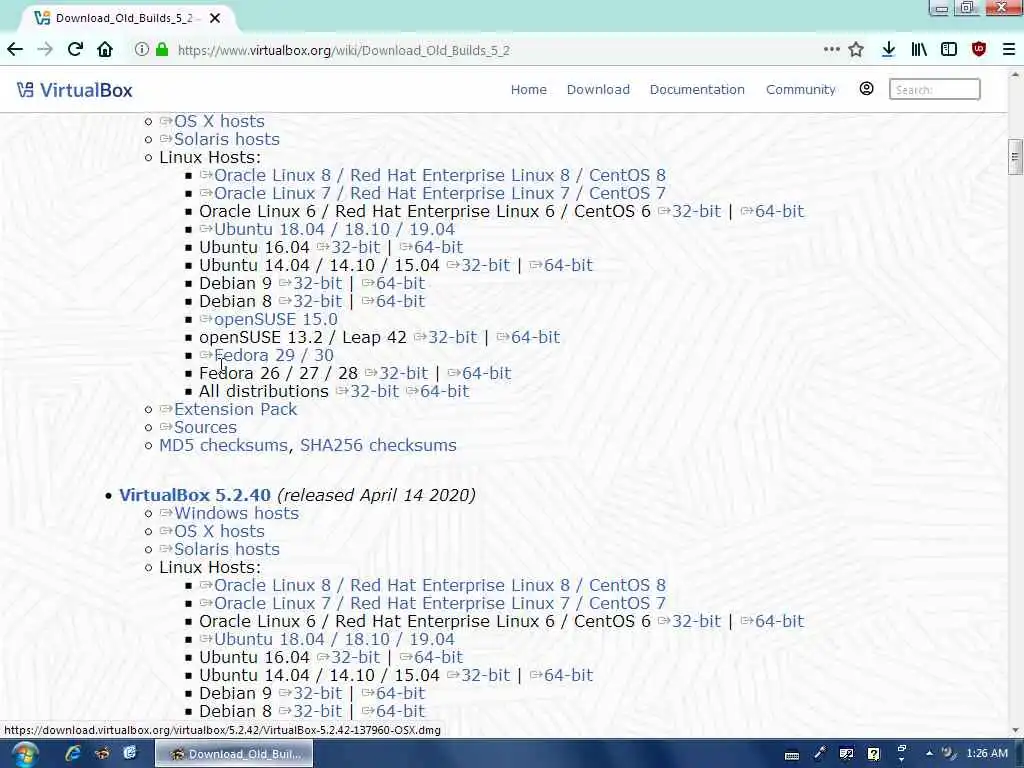1024x768 pixels.
Task: Reload the current page
Action: click(75, 50)
